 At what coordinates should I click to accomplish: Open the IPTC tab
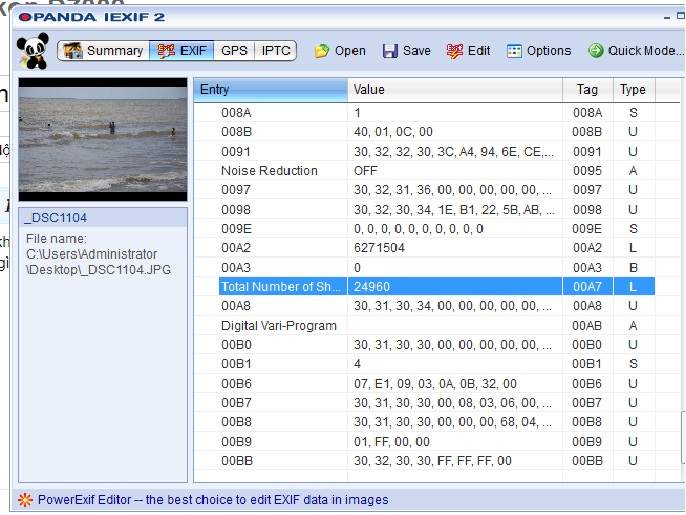276,51
